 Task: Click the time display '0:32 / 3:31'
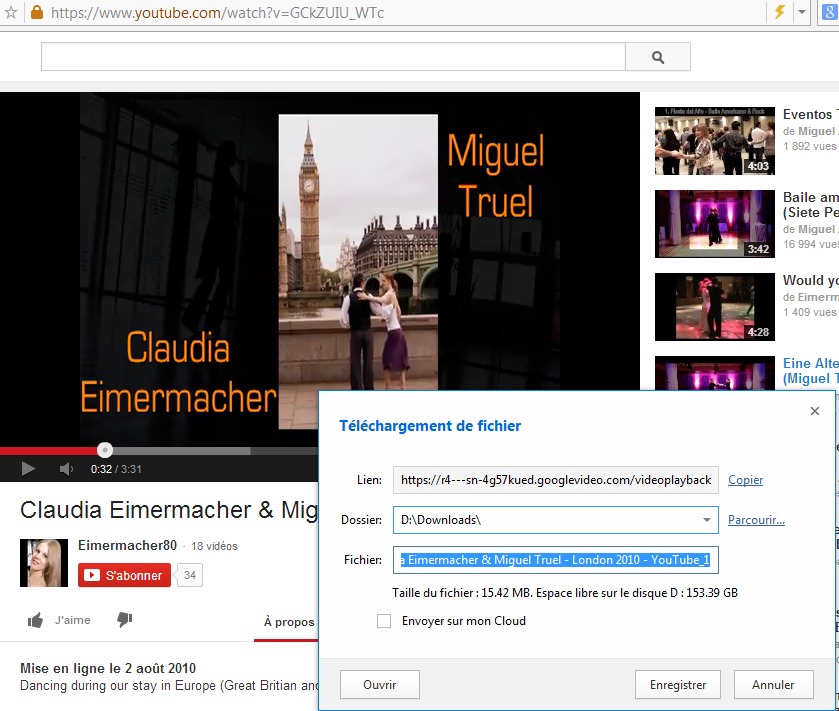[116, 469]
